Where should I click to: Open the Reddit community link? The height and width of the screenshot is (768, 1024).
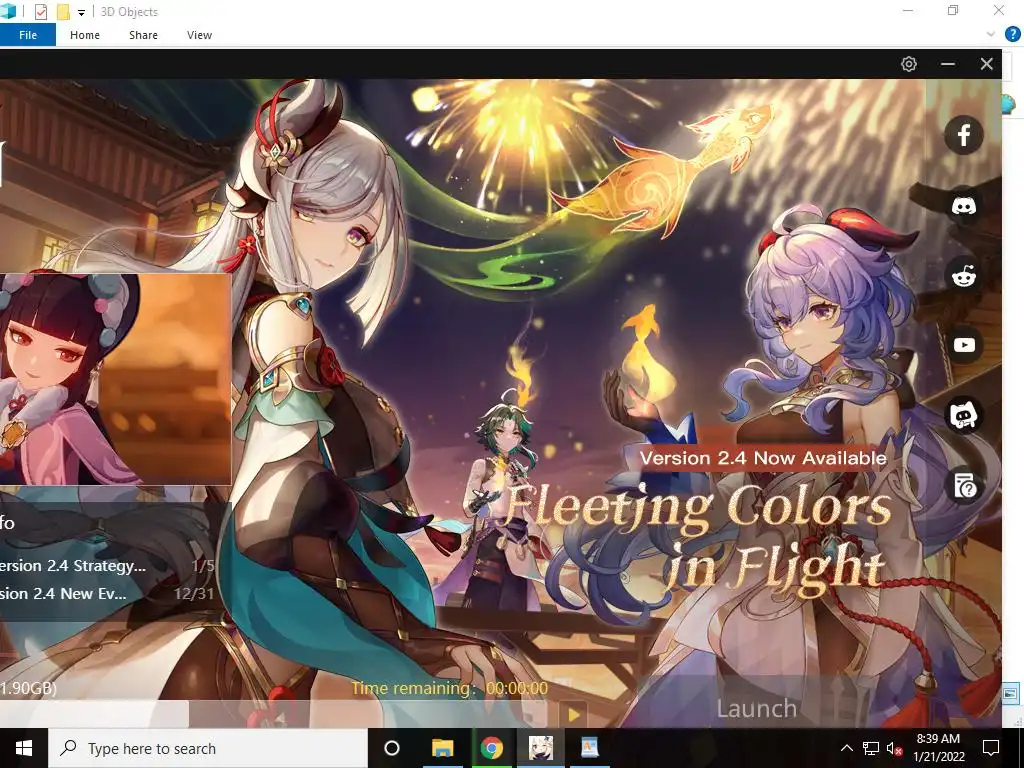pyautogui.click(x=963, y=276)
